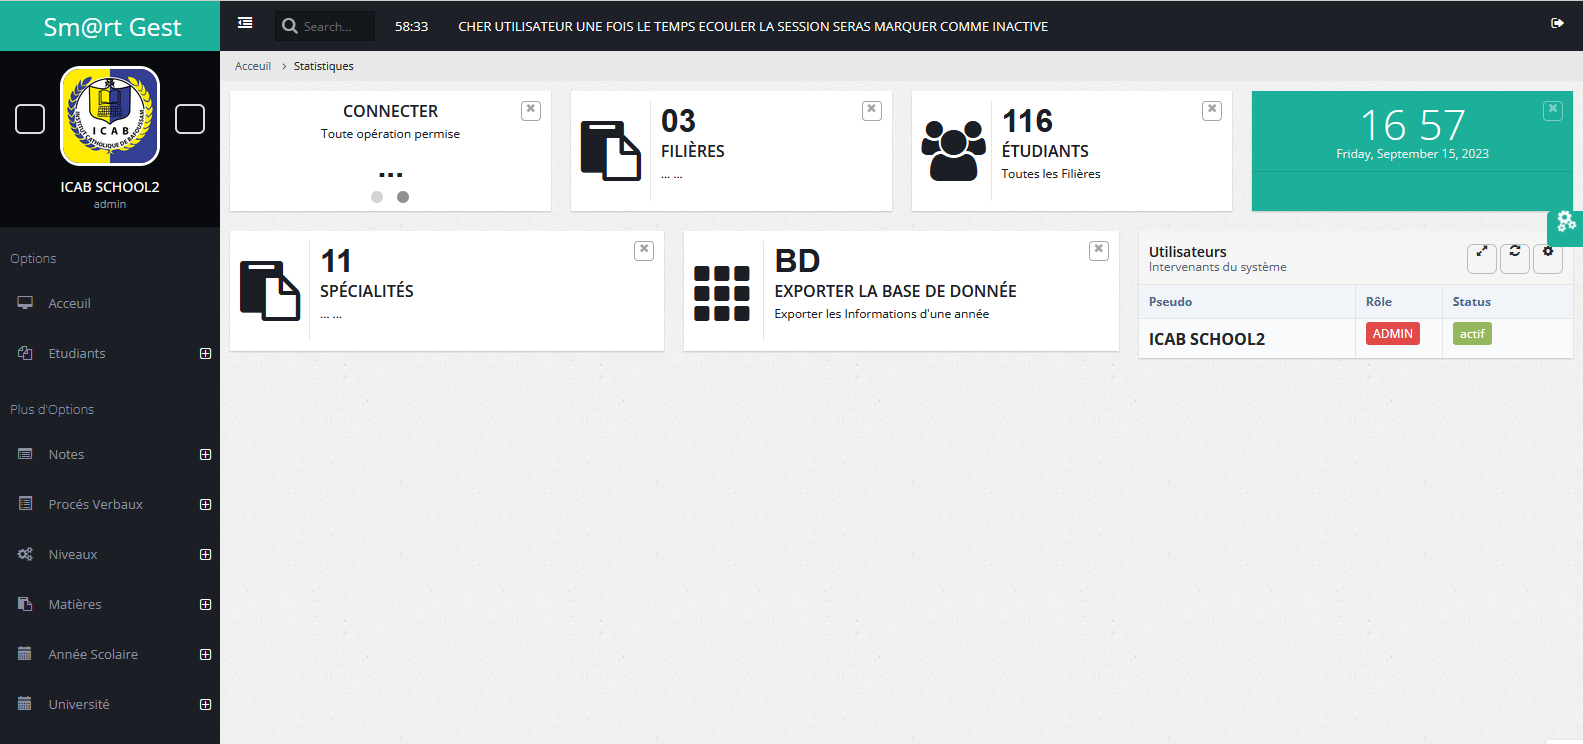Expand the Procès Verbaux submenu
The width and height of the screenshot is (1583, 744).
[x=205, y=505]
